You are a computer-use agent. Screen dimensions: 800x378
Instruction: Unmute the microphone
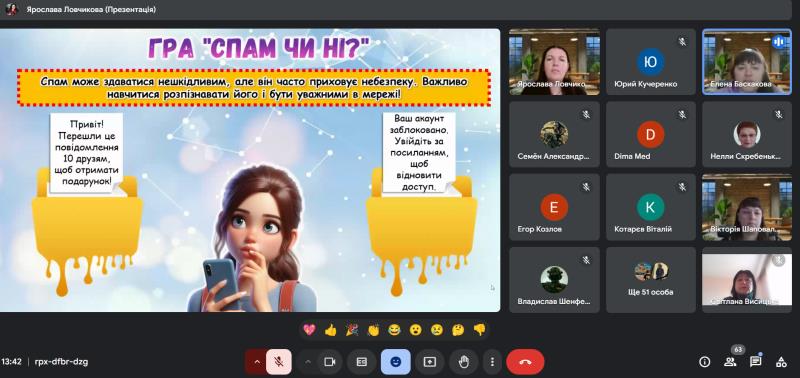(279, 362)
